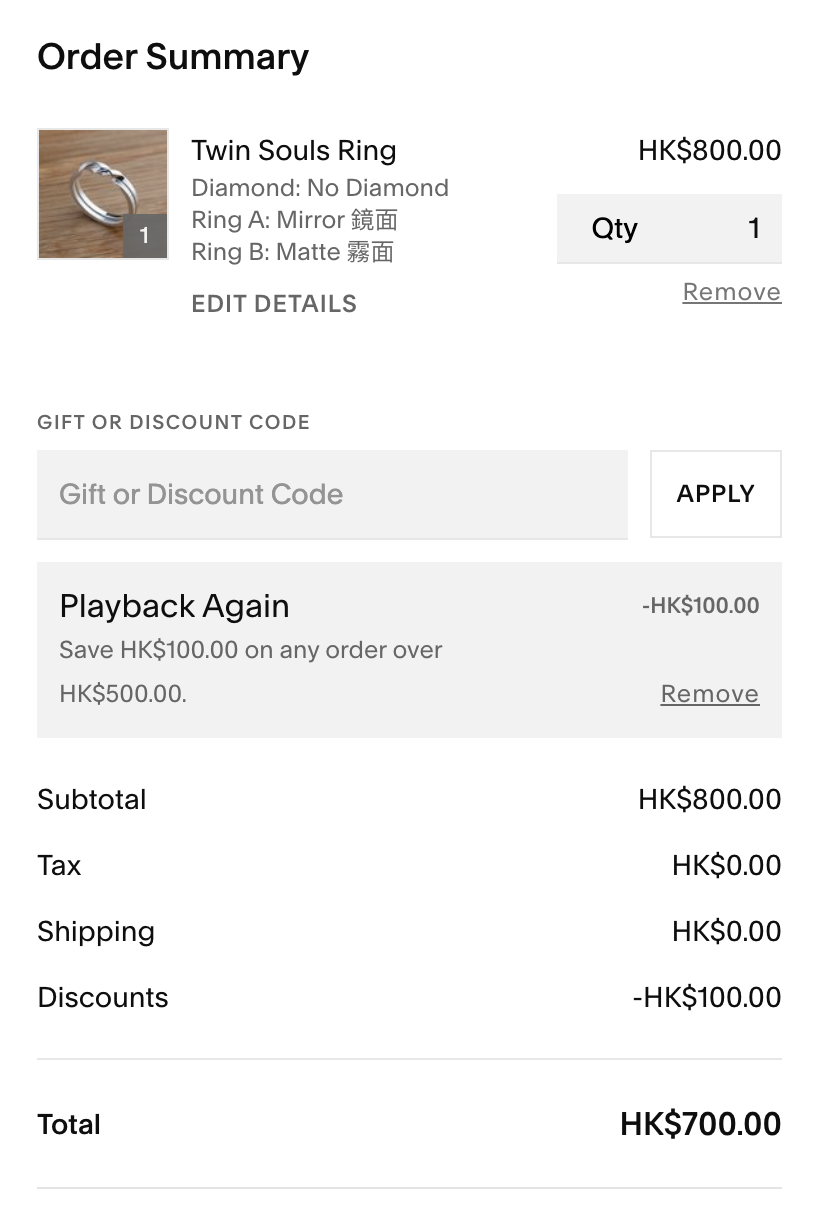Click the Gift or Discount Code section label
820x1220 pixels.
click(x=174, y=422)
